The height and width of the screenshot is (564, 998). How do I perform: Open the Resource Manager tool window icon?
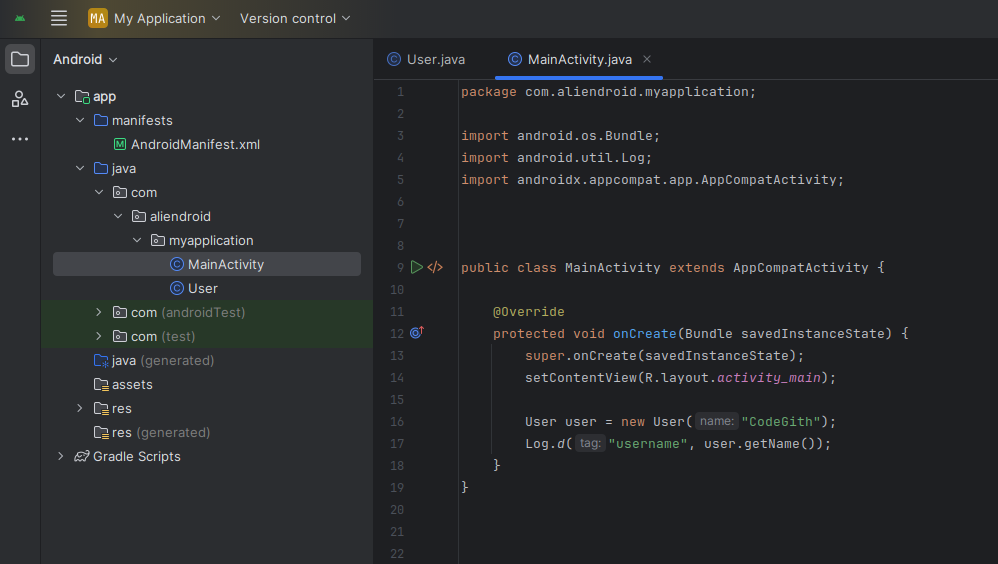20,99
